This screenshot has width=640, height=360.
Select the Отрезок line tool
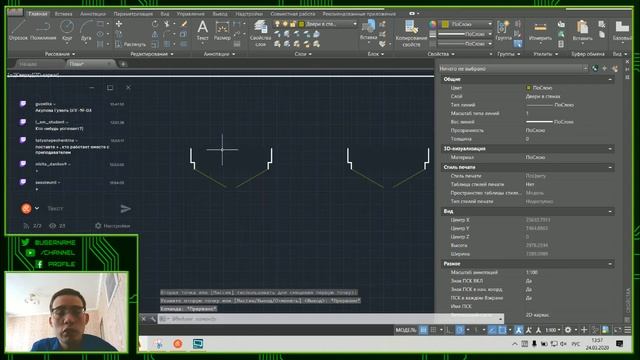click(18, 30)
